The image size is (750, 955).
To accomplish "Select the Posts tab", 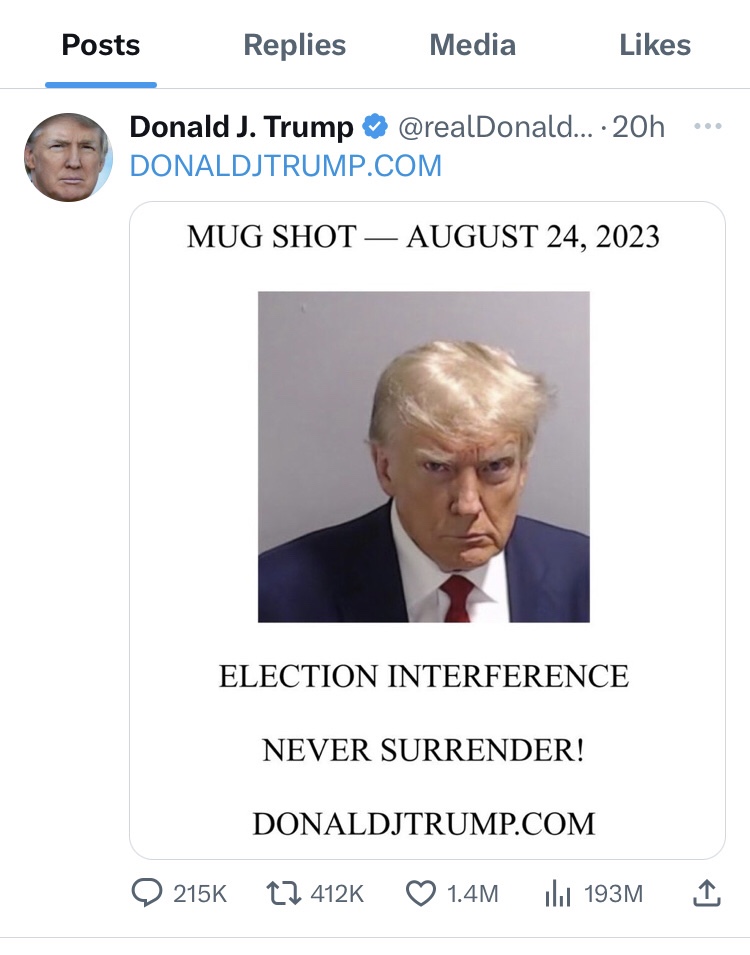I will pos(101,45).
